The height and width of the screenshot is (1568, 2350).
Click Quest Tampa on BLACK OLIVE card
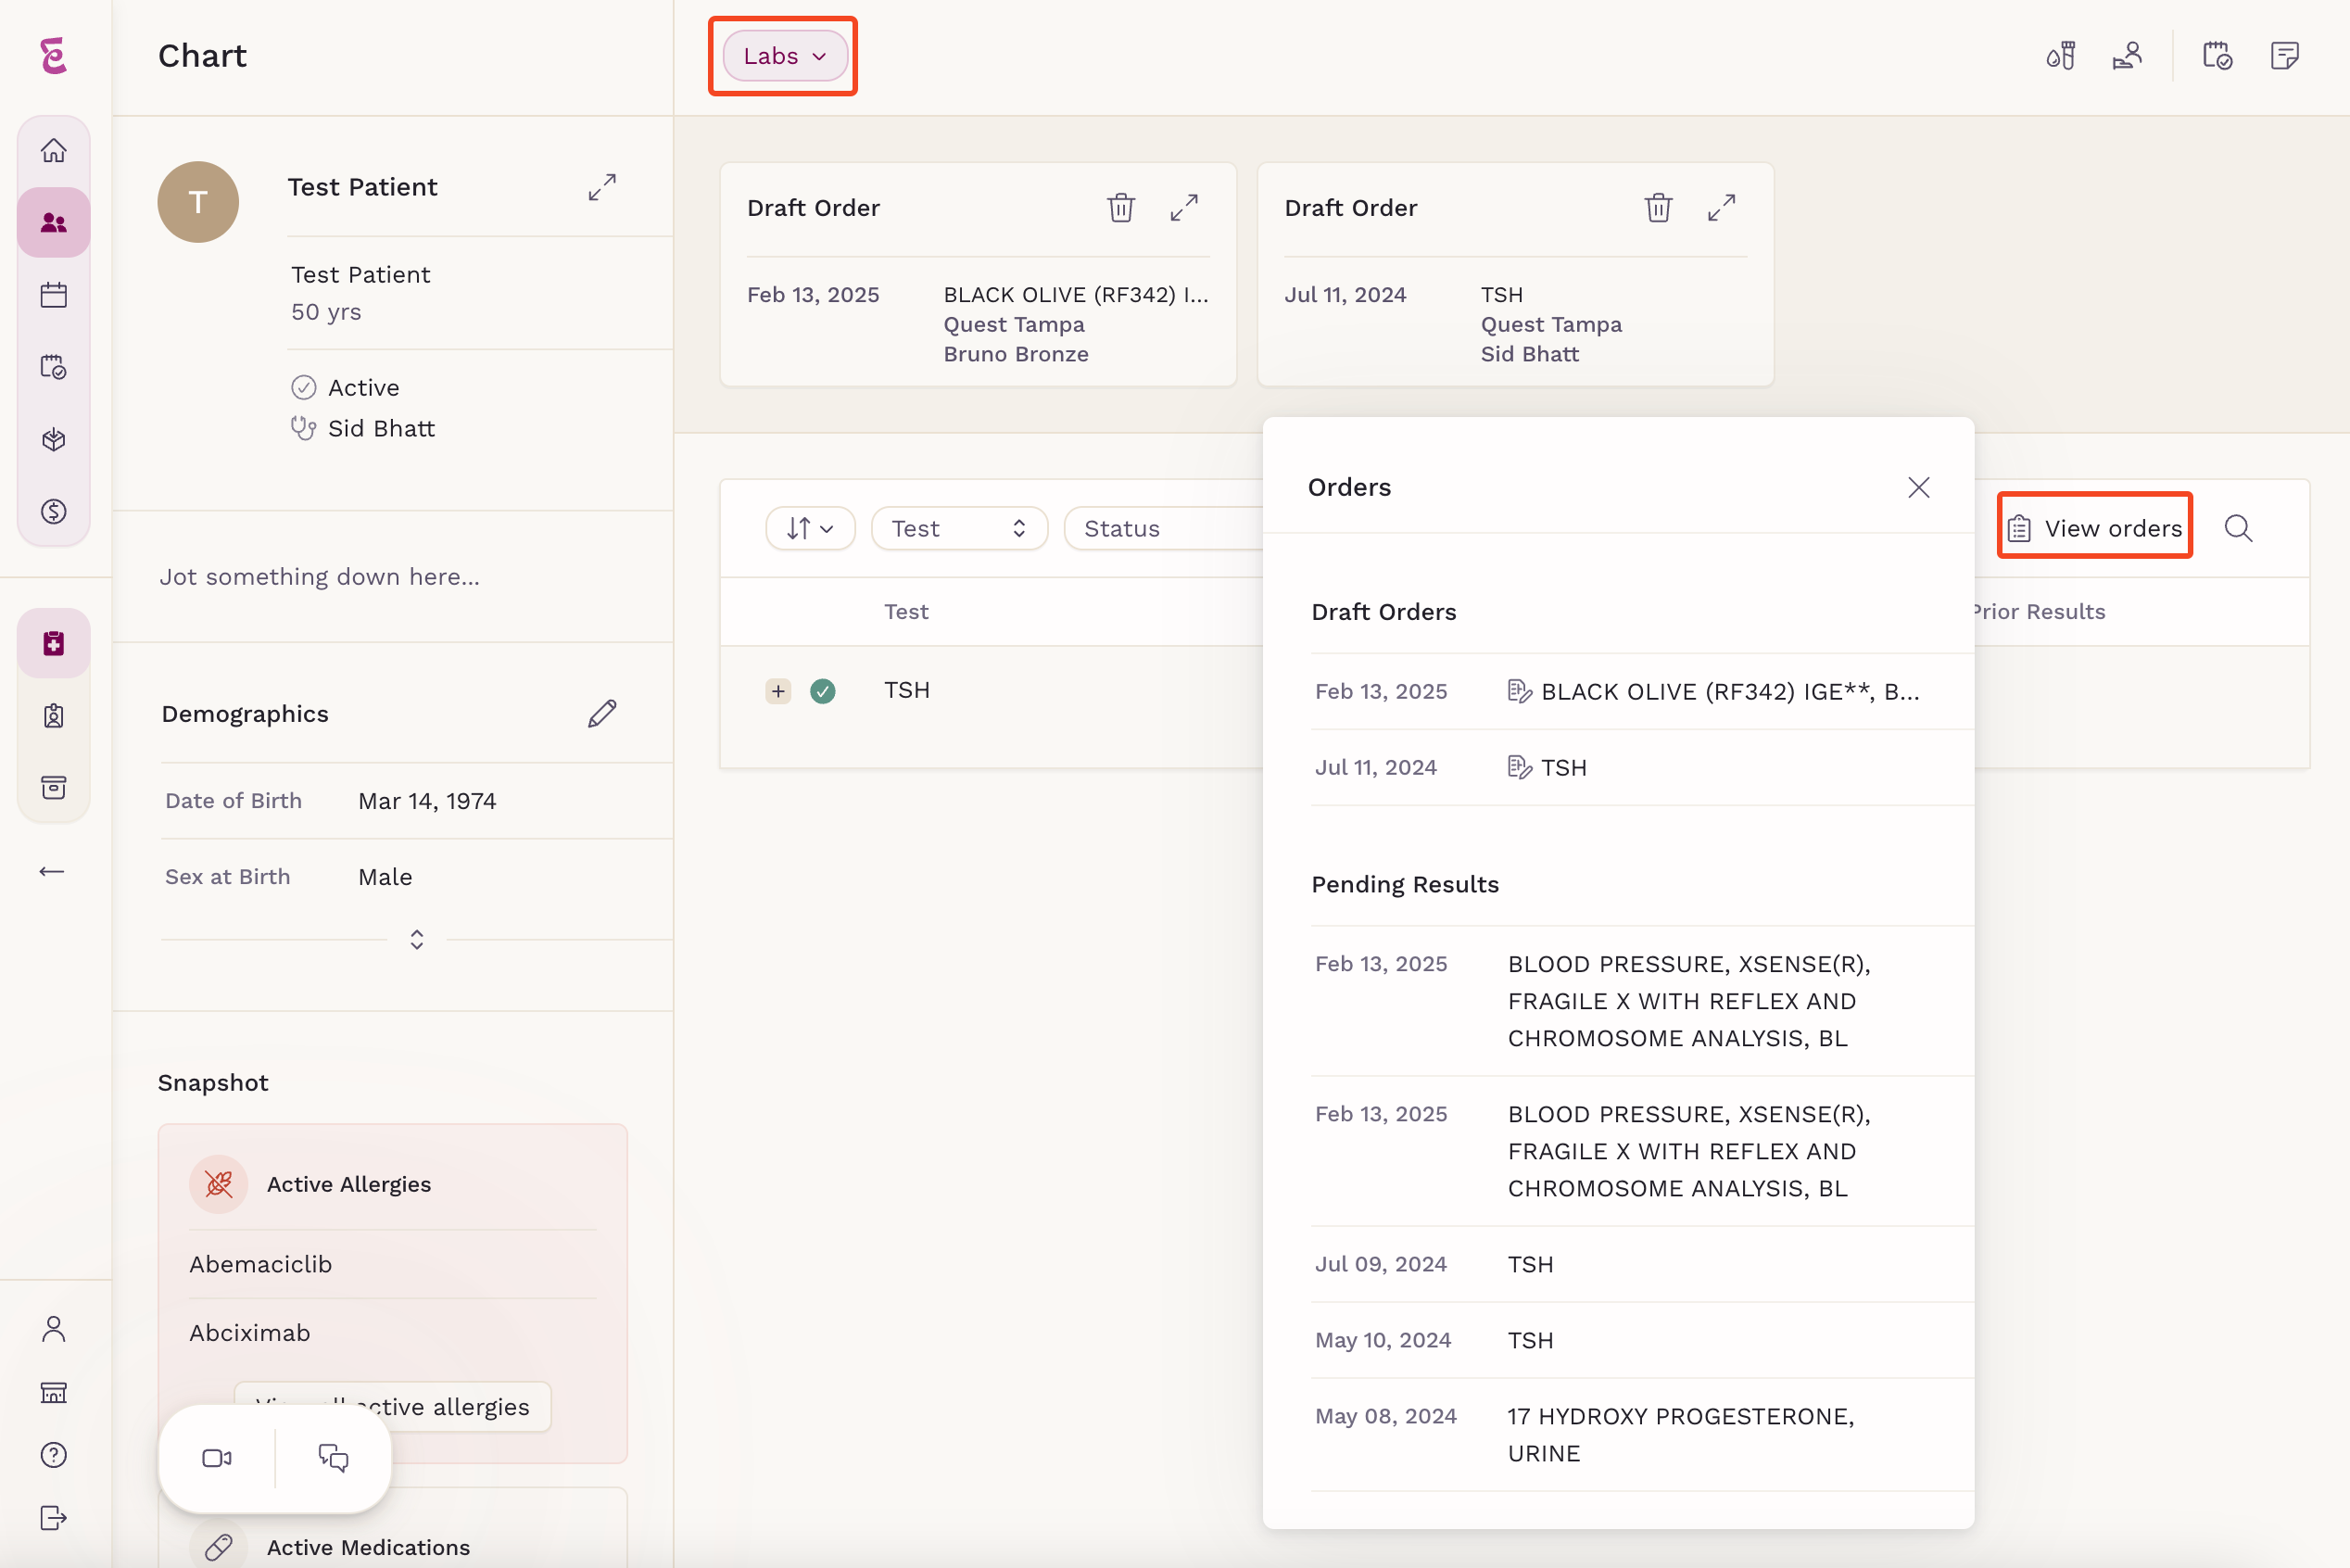1014,324
